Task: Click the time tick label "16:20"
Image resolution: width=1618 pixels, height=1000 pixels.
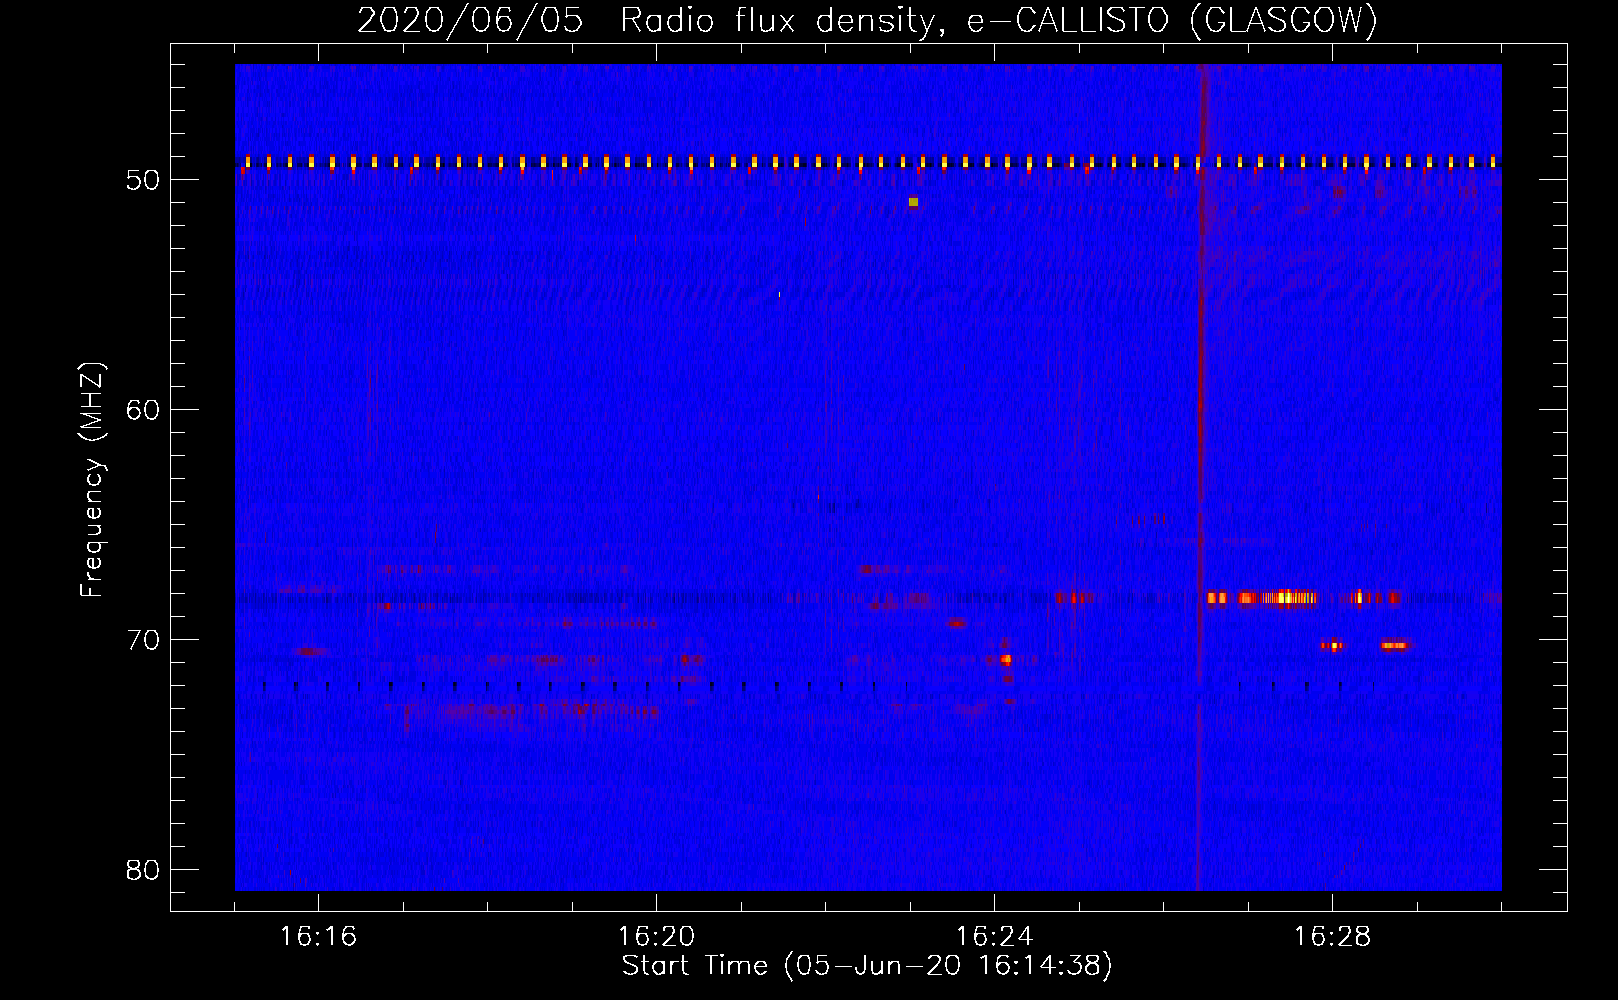Action: (x=656, y=937)
